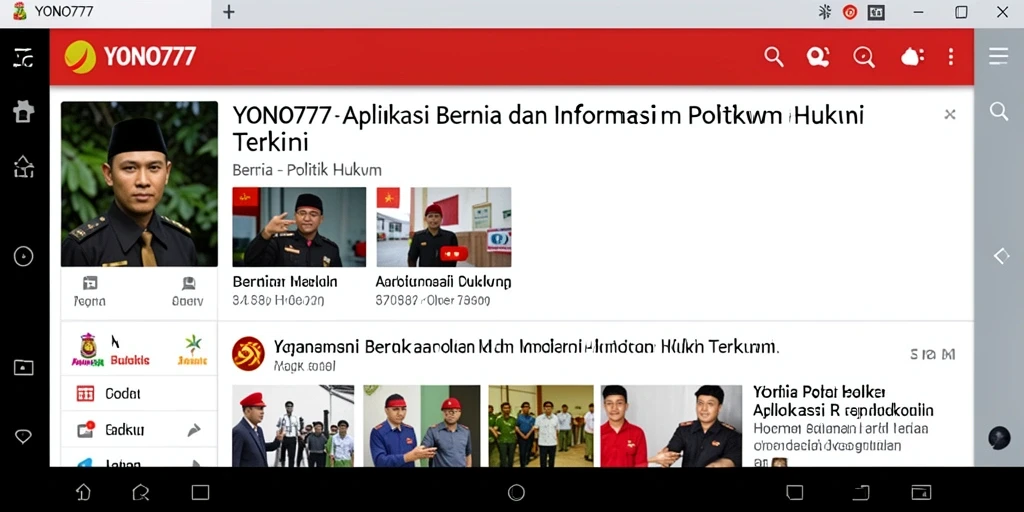Open the Eadkiu menu item
Viewport: 1024px width, 512px height.
(139, 430)
